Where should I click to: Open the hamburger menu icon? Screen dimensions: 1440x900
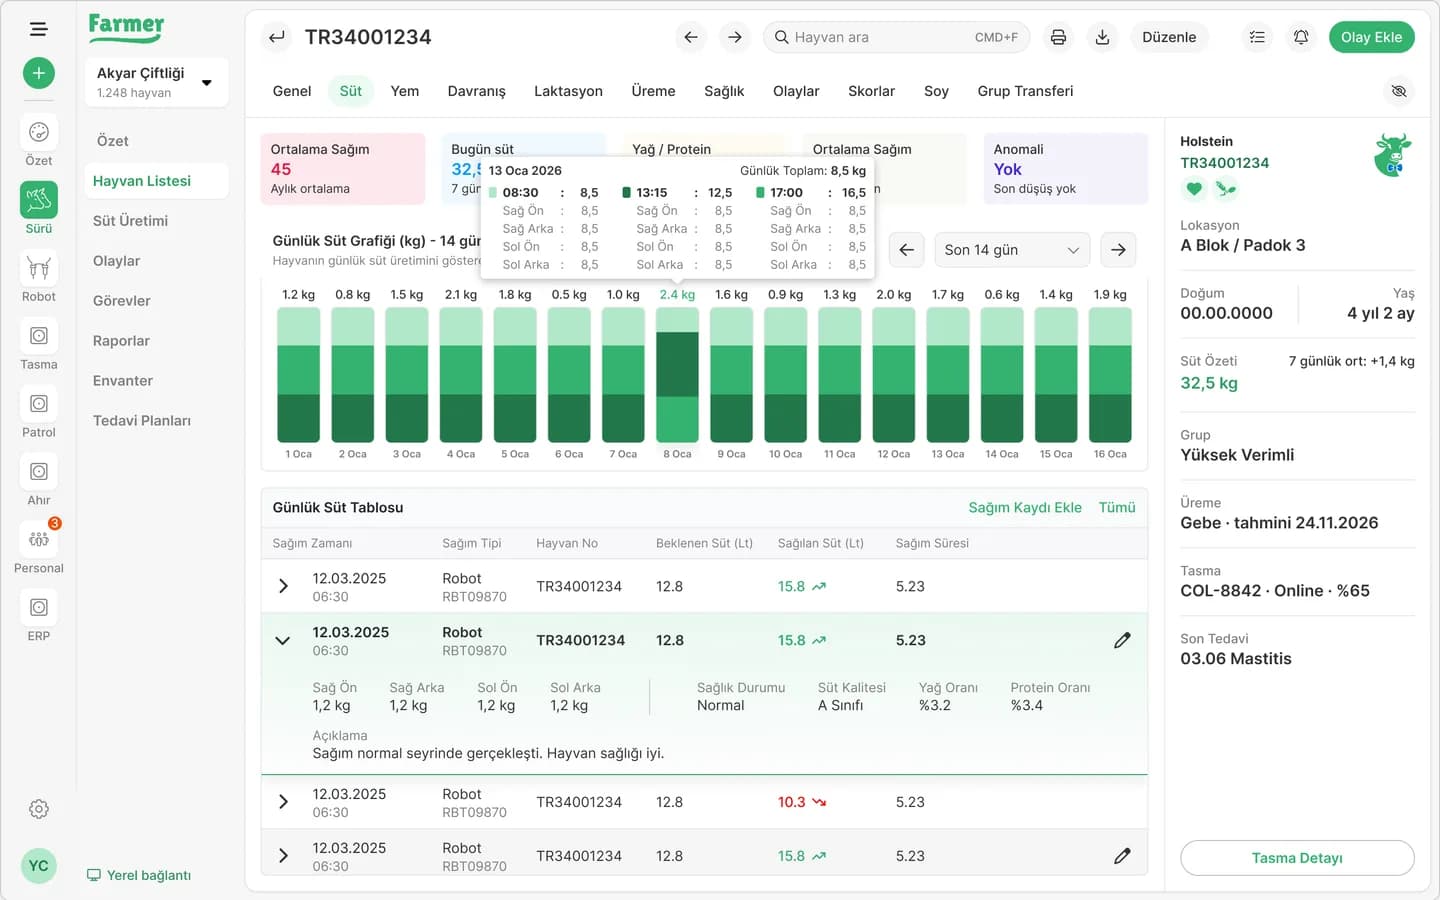39,29
